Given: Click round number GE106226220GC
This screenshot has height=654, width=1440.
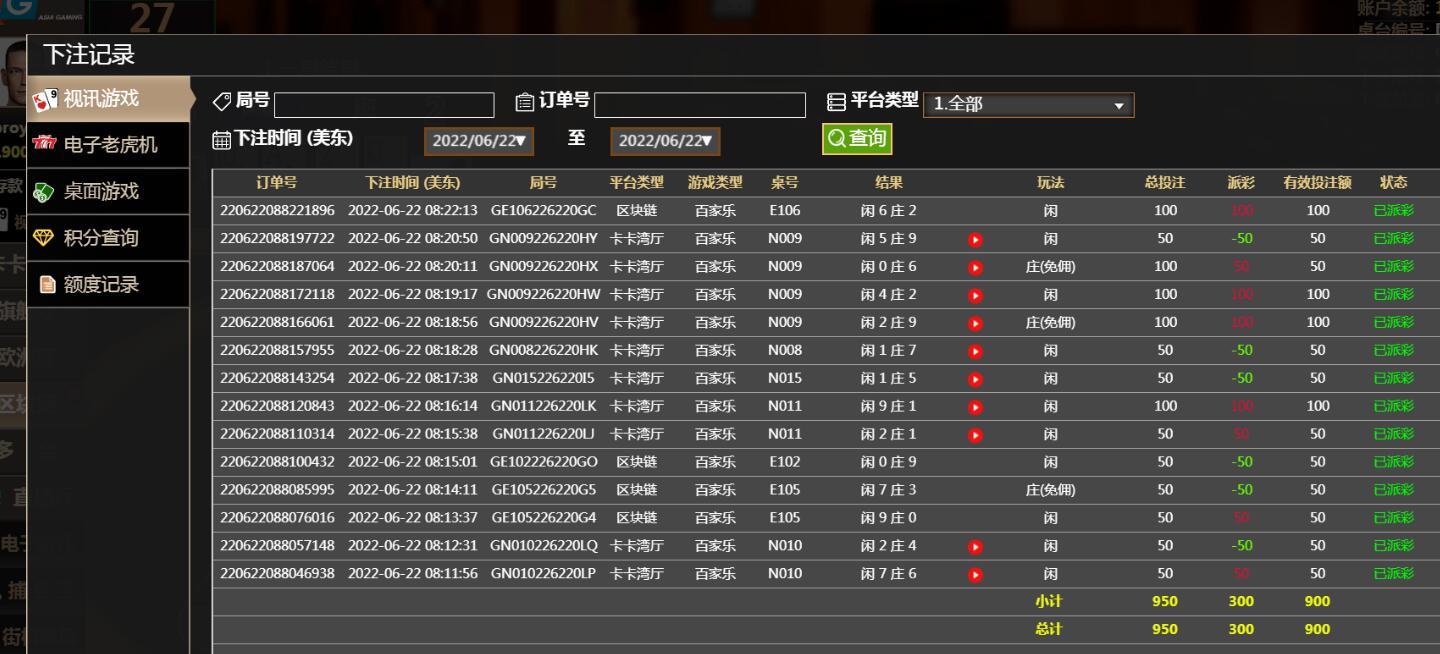Looking at the screenshot, I should (543, 211).
